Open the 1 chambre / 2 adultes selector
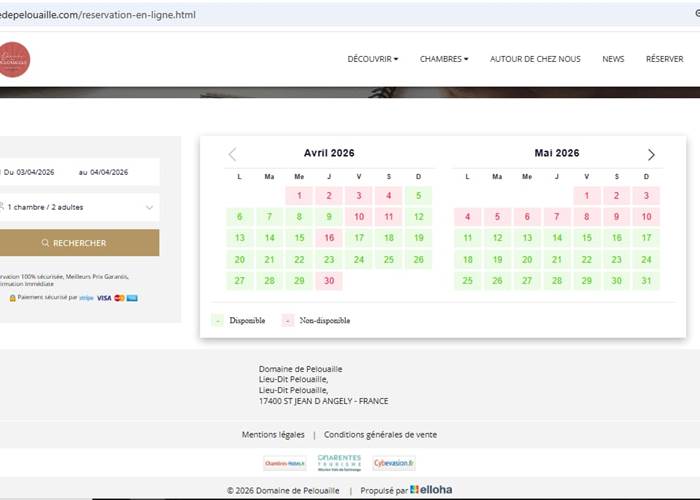Screen dimensions: 700x500 click(x=79, y=207)
